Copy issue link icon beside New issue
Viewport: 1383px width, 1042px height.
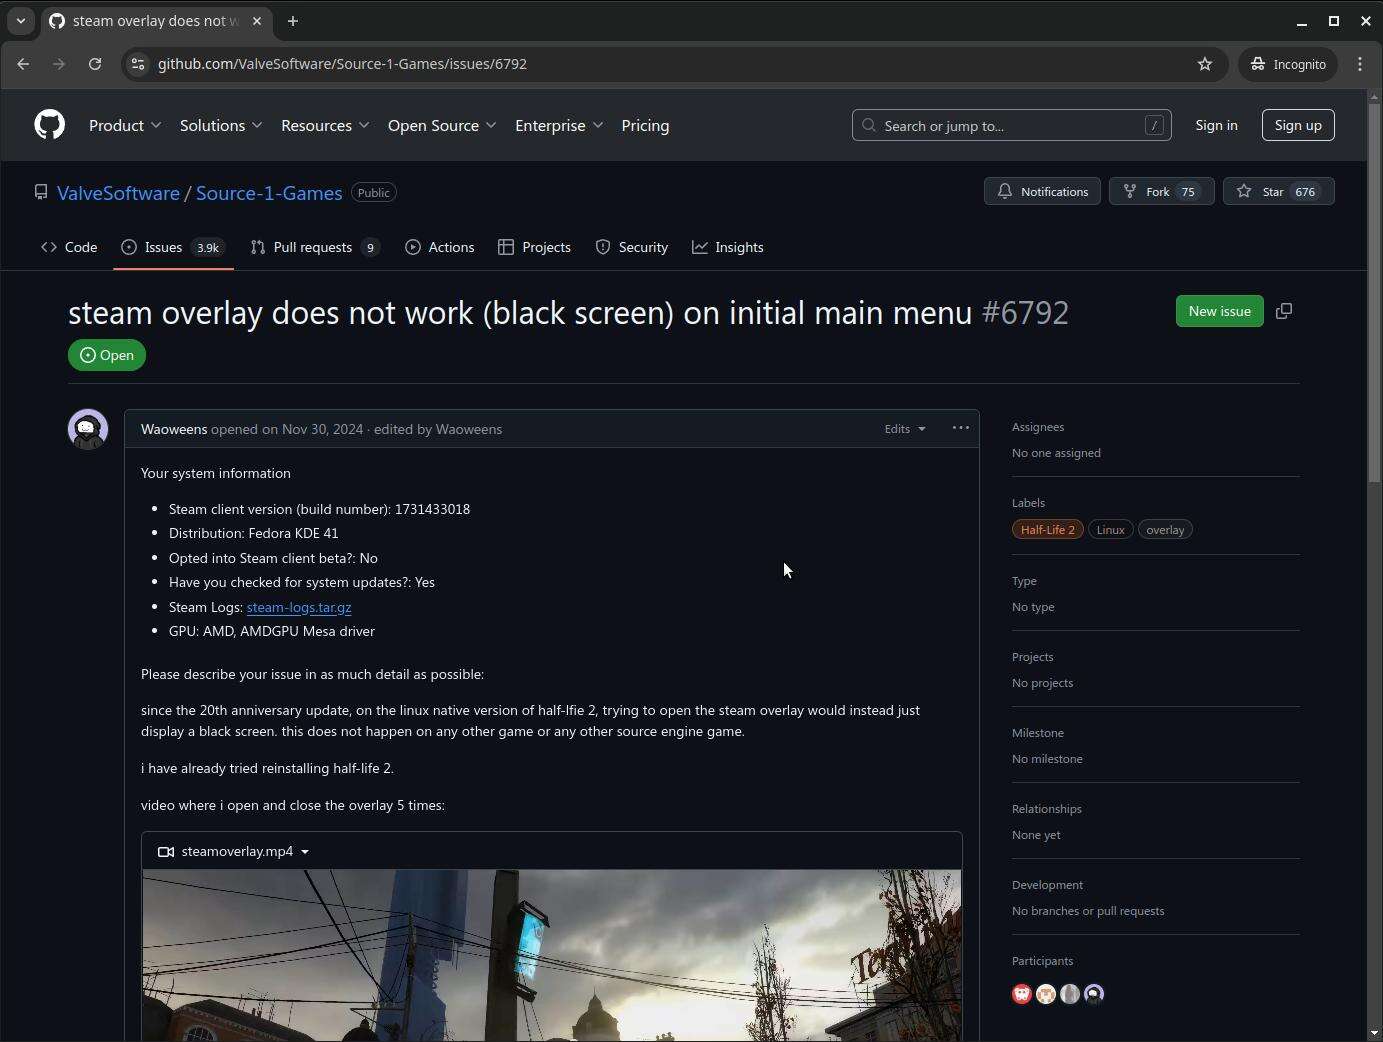pyautogui.click(x=1284, y=311)
